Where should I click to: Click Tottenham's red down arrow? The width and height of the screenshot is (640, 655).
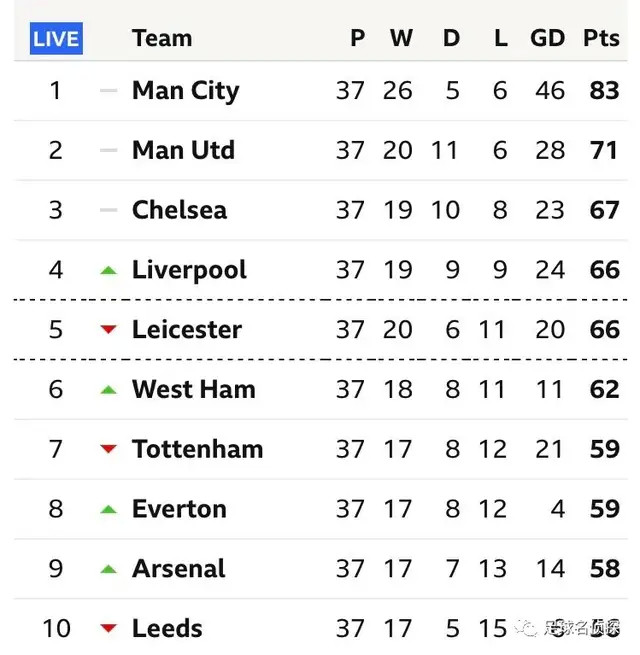pyautogui.click(x=109, y=449)
